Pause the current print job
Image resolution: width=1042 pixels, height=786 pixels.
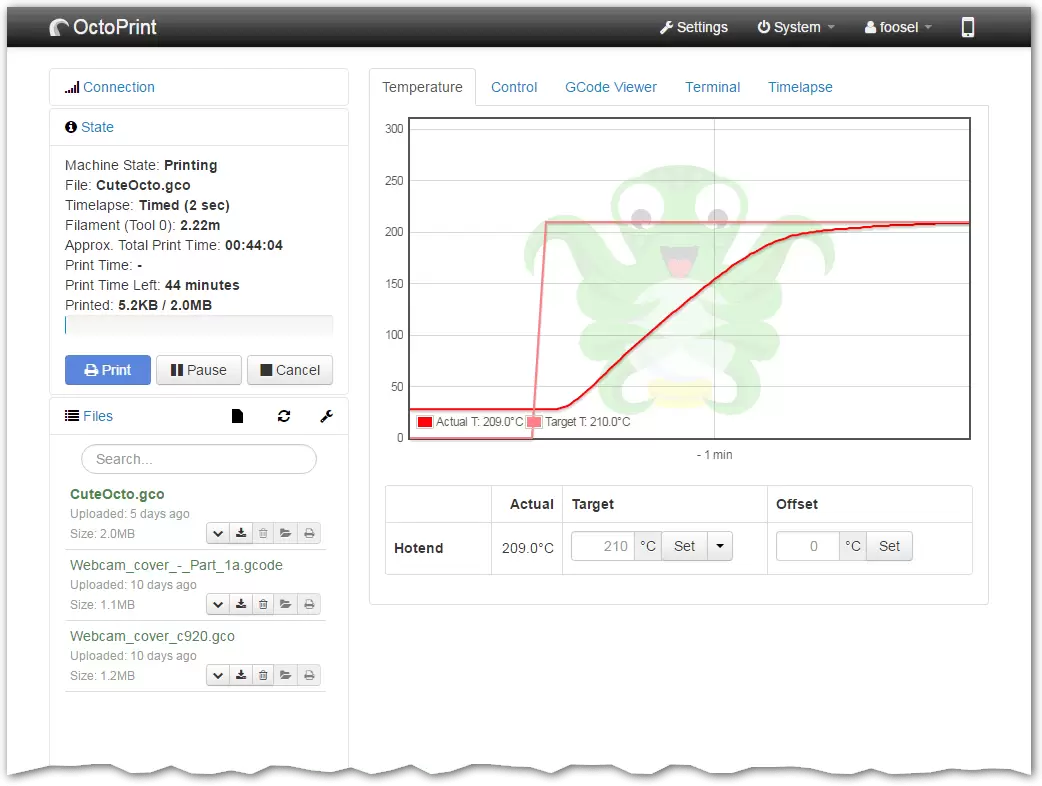coord(199,370)
